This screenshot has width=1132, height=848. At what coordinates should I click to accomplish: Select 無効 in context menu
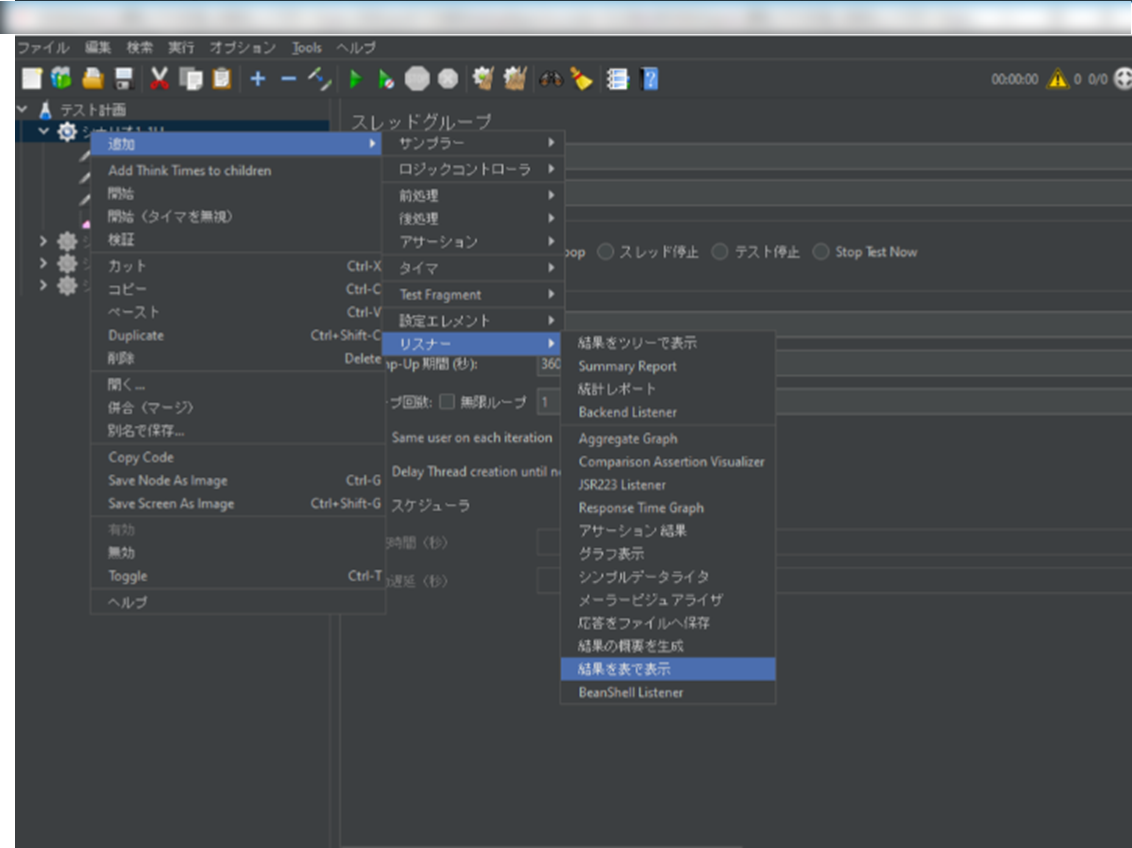pyautogui.click(x=238, y=553)
